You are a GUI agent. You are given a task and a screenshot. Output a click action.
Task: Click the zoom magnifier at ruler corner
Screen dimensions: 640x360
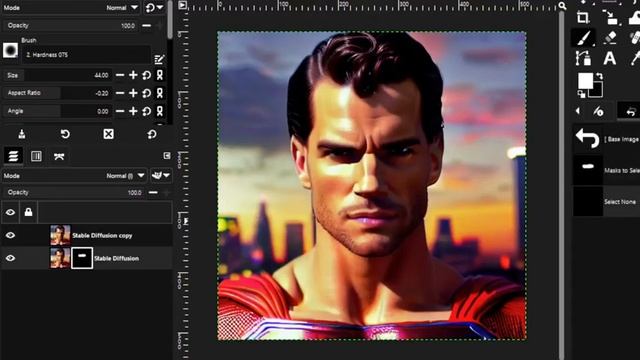click(562, 5)
